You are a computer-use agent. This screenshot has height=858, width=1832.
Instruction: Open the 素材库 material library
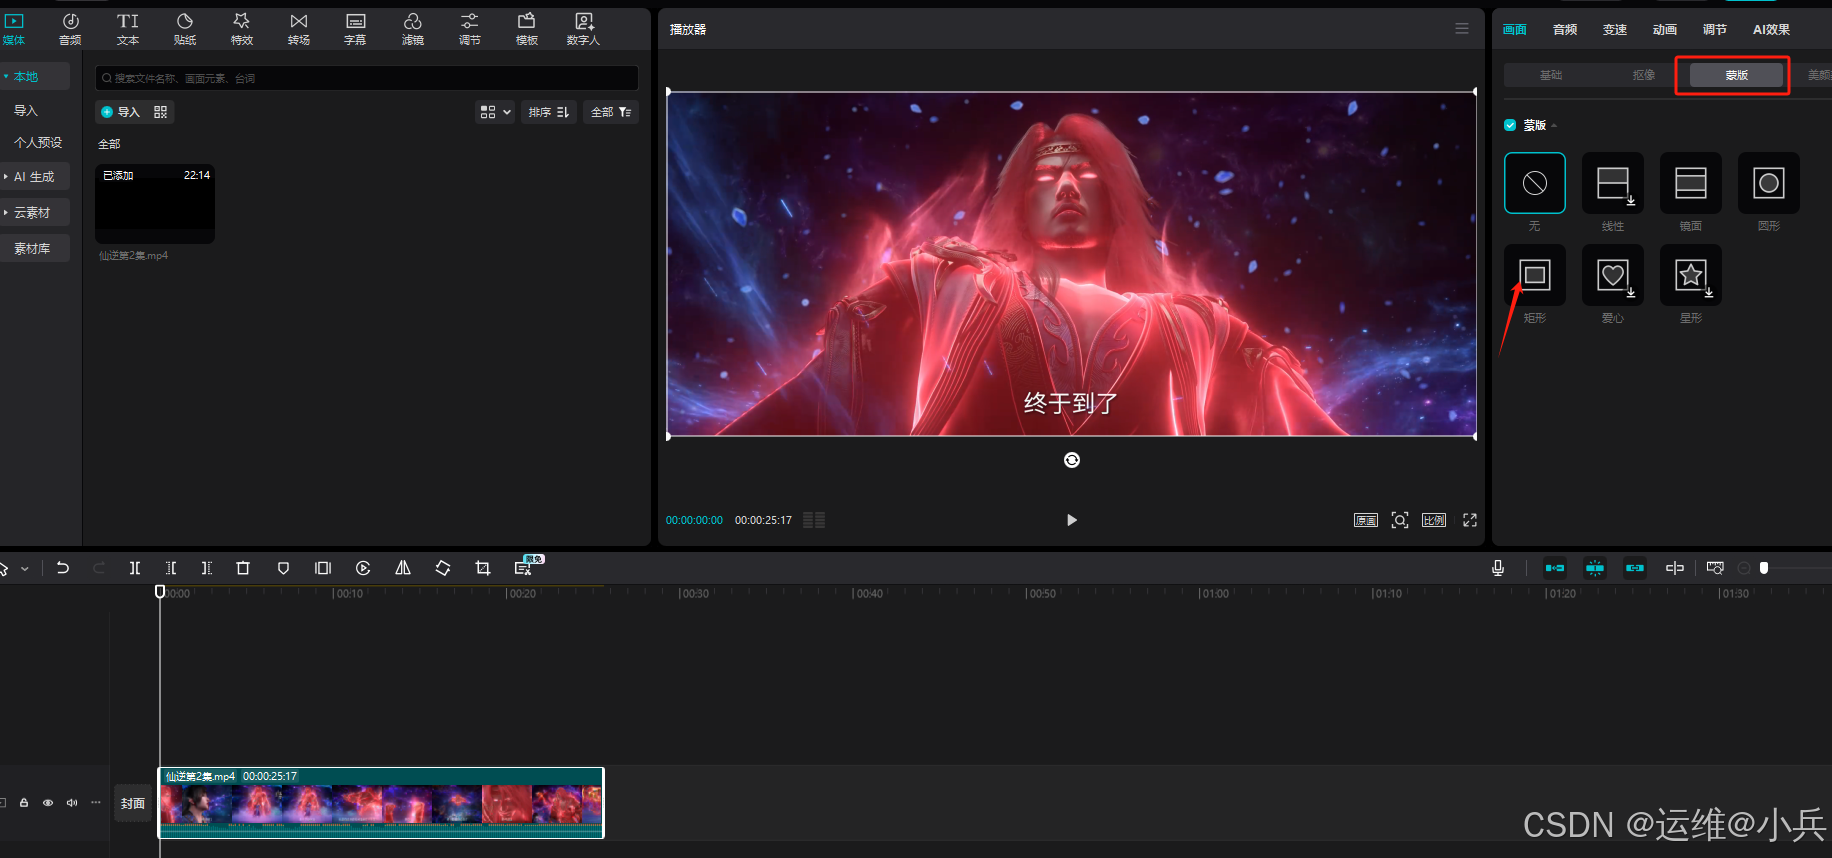(x=32, y=249)
